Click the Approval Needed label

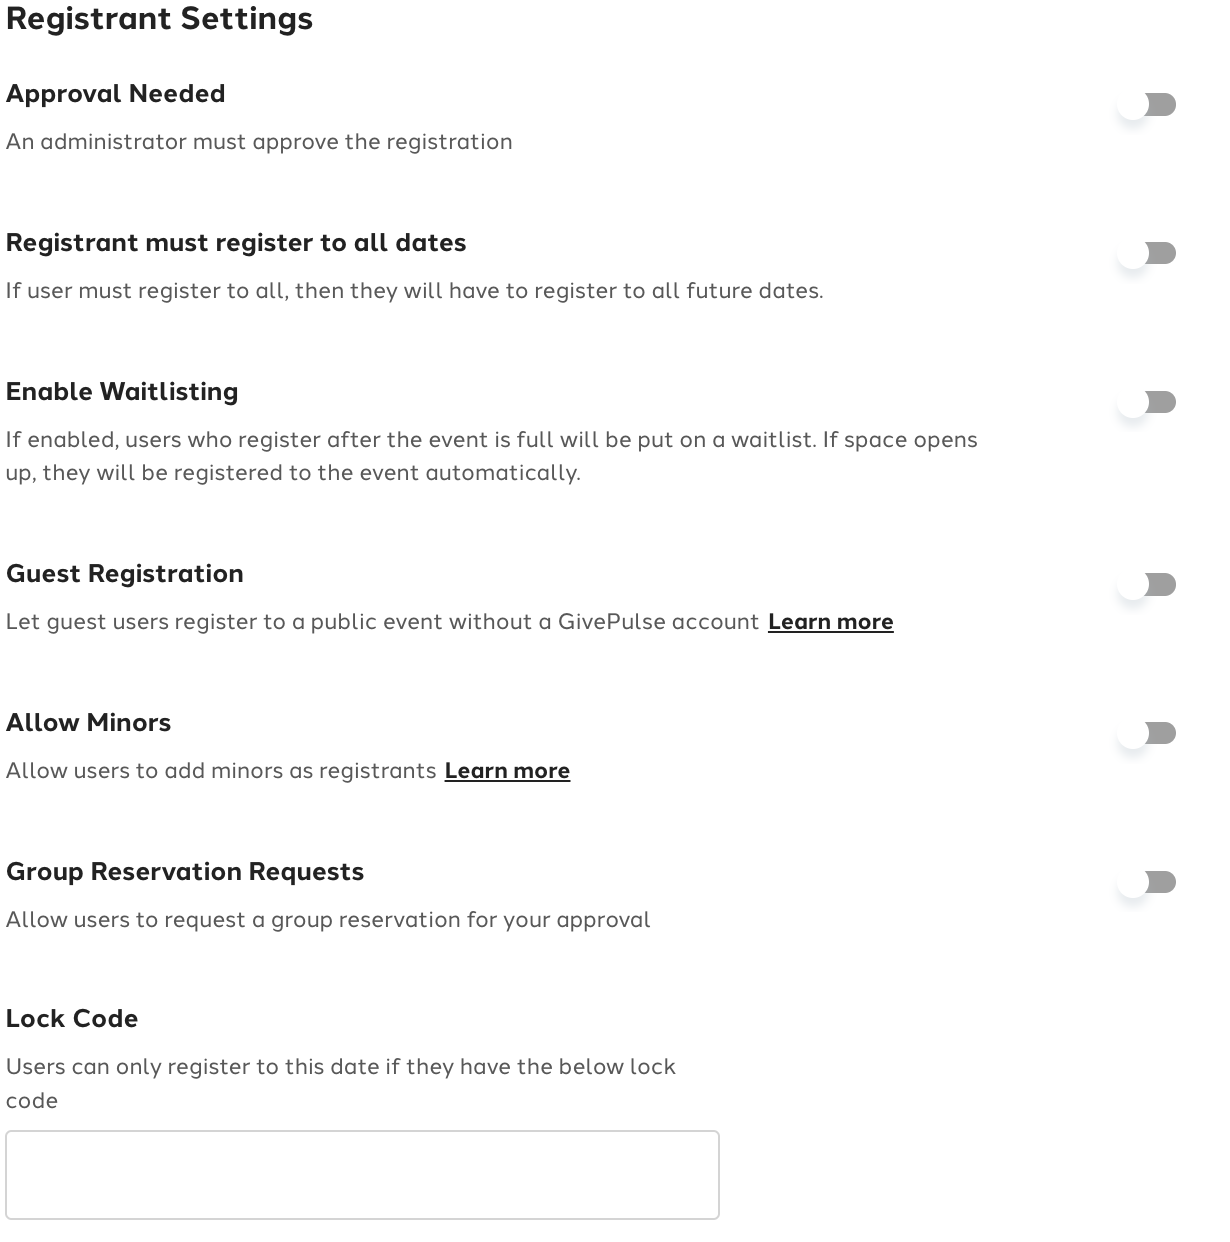point(116,94)
